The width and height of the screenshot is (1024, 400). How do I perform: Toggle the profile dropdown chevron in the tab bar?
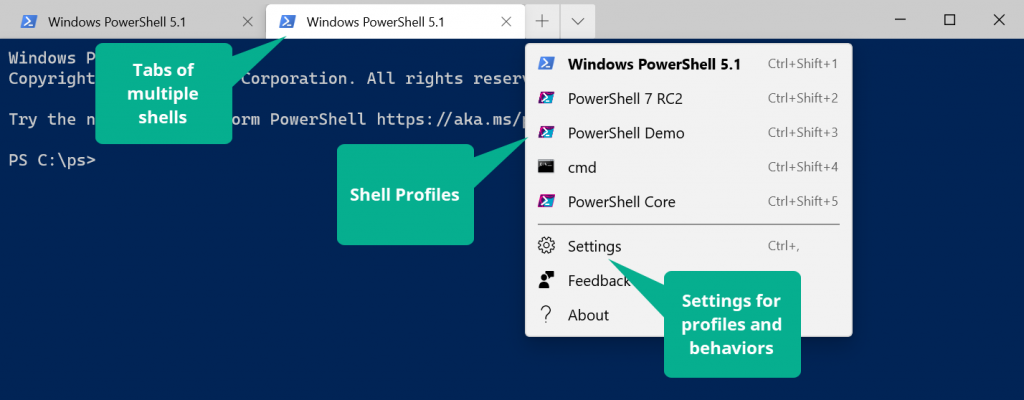577,20
